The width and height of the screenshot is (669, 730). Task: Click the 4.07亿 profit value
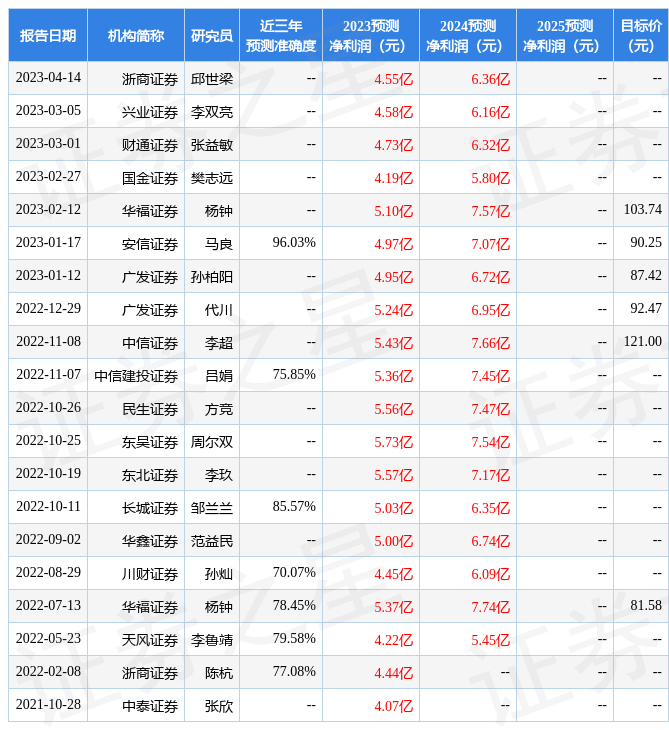pyautogui.click(x=394, y=707)
